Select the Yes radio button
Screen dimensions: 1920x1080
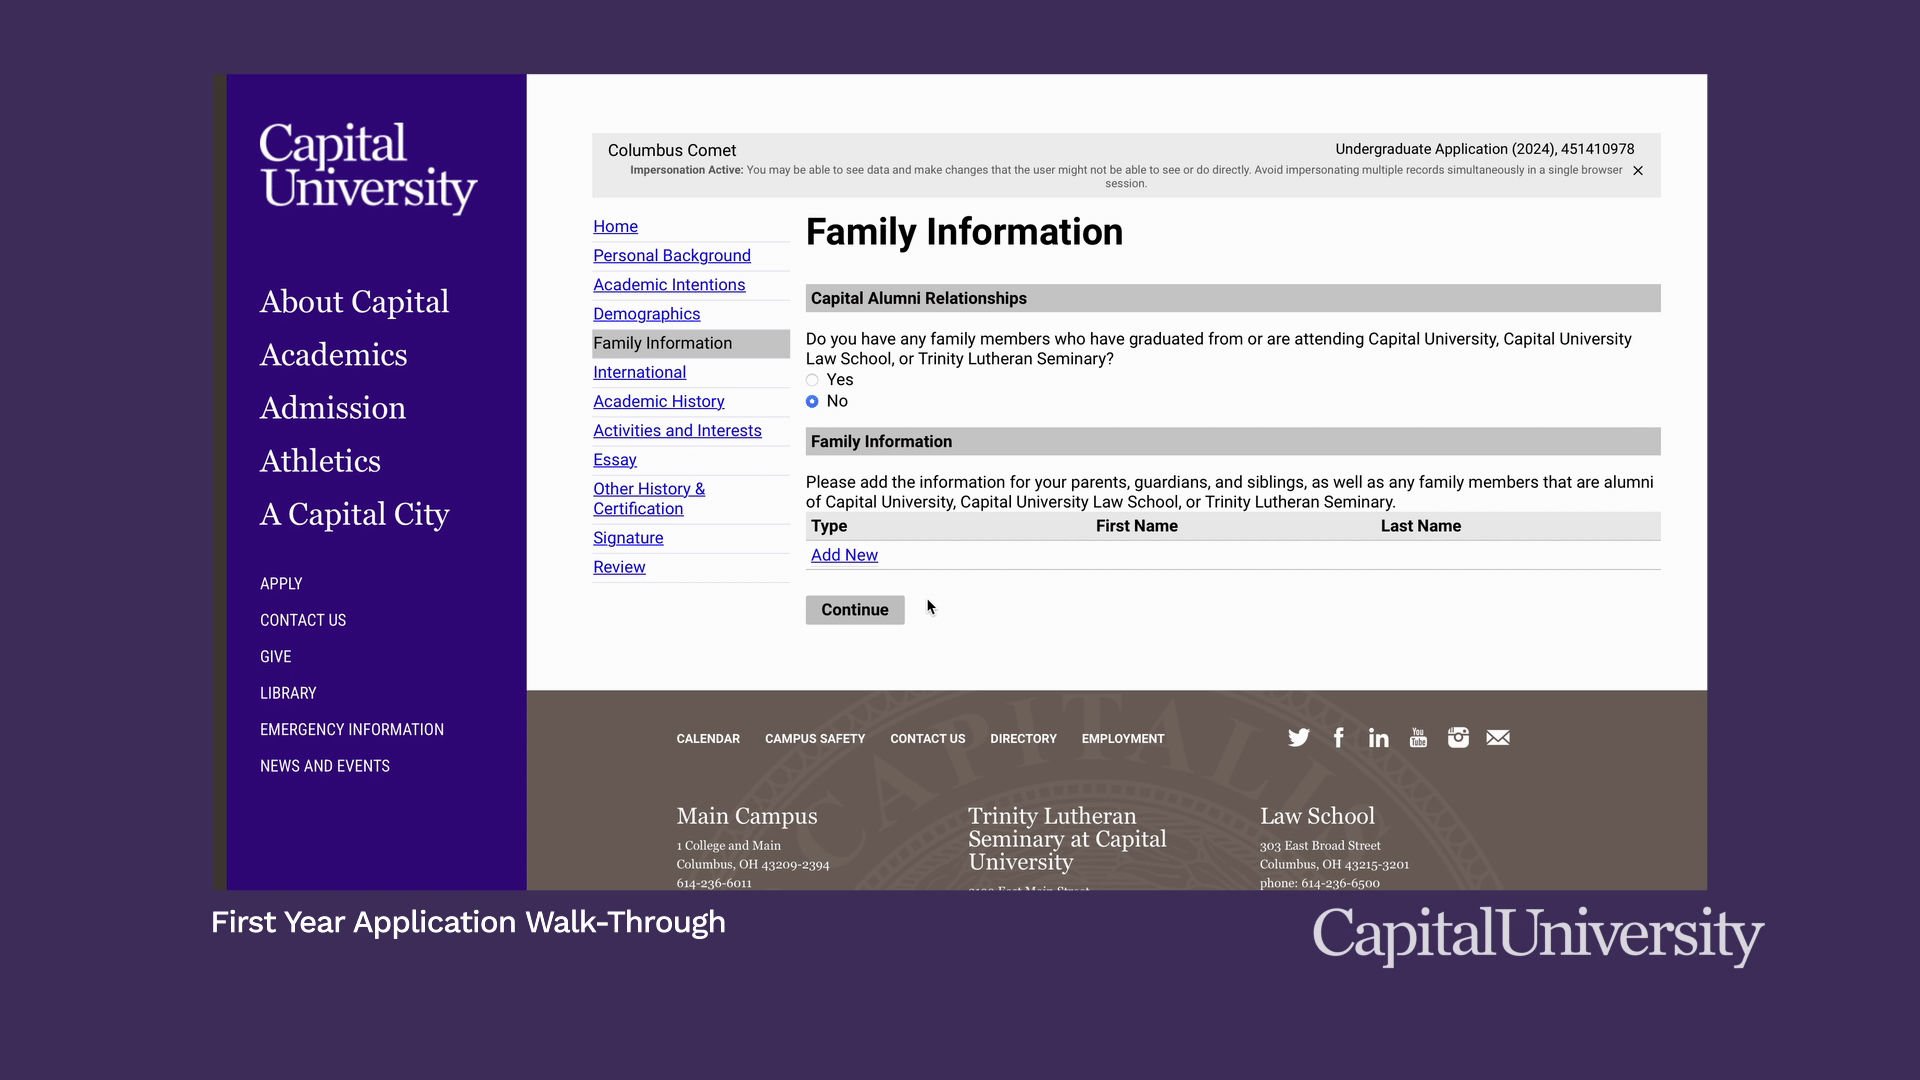[812, 380]
